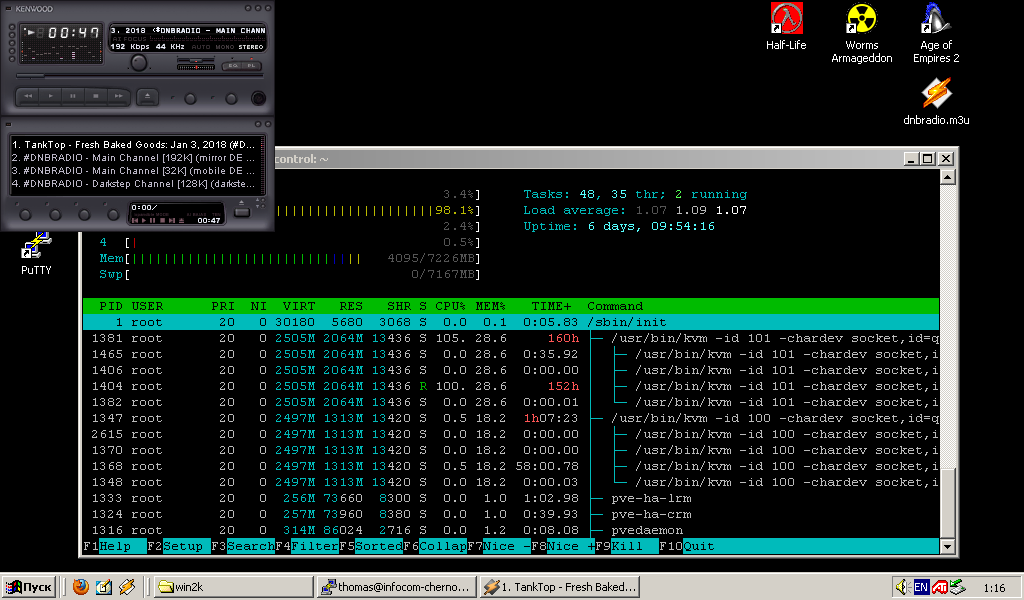Sort by MEM% column header
The height and width of the screenshot is (600, 1024).
click(490, 306)
